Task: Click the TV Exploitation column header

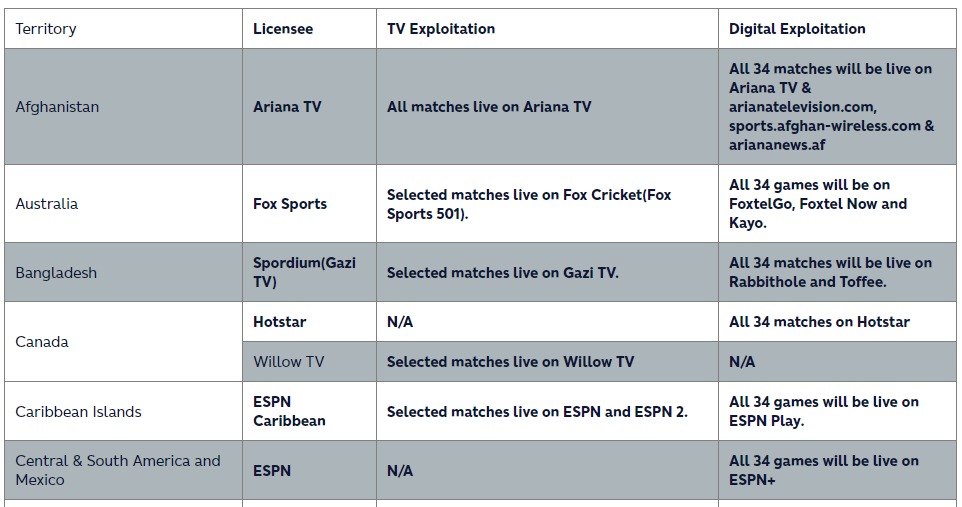Action: [x=441, y=29]
